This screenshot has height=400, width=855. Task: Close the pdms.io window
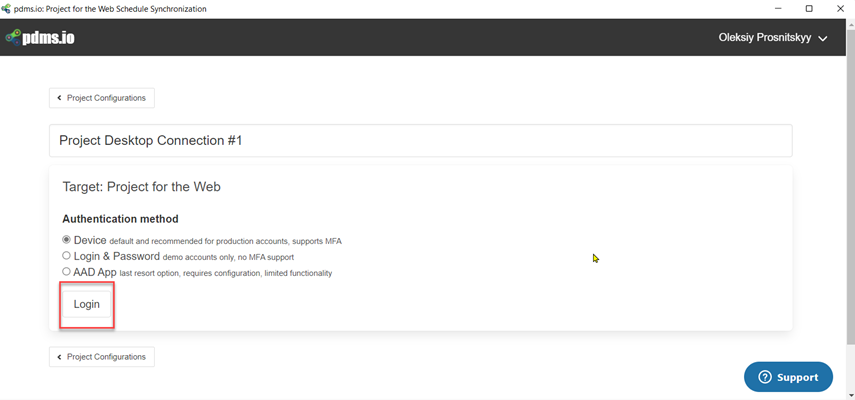pyautogui.click(x=840, y=9)
